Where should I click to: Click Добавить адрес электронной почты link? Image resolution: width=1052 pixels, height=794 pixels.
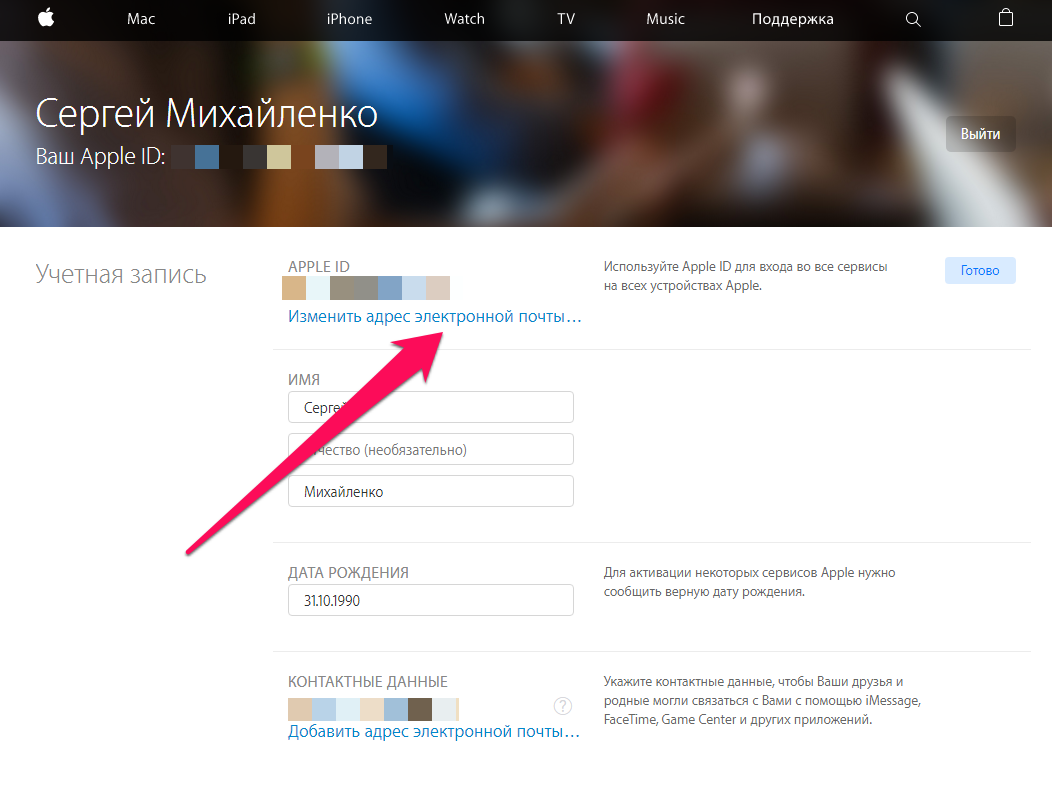[434, 731]
